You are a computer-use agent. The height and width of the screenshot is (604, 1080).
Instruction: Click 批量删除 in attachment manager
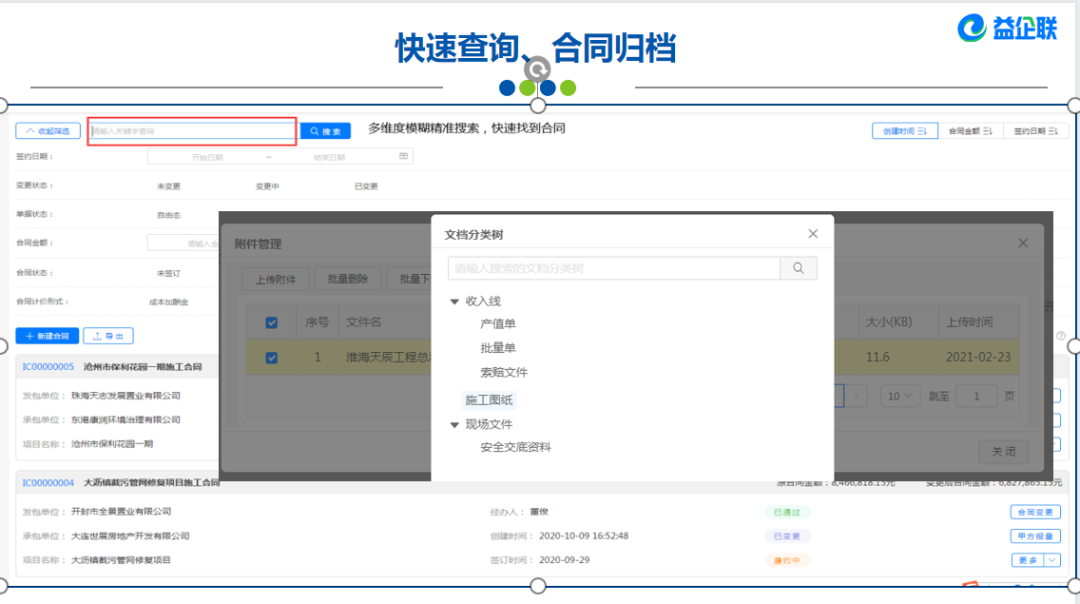pos(348,279)
